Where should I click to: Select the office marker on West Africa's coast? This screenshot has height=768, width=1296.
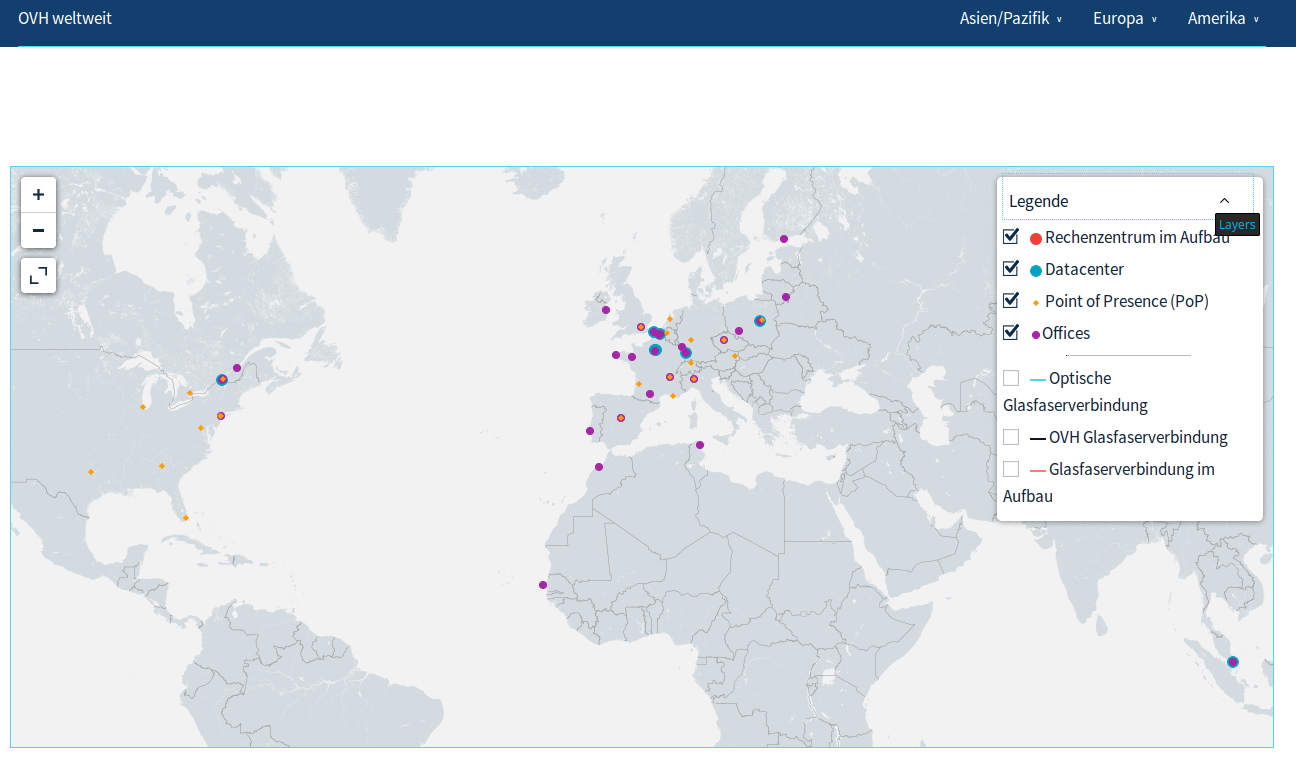click(x=543, y=585)
